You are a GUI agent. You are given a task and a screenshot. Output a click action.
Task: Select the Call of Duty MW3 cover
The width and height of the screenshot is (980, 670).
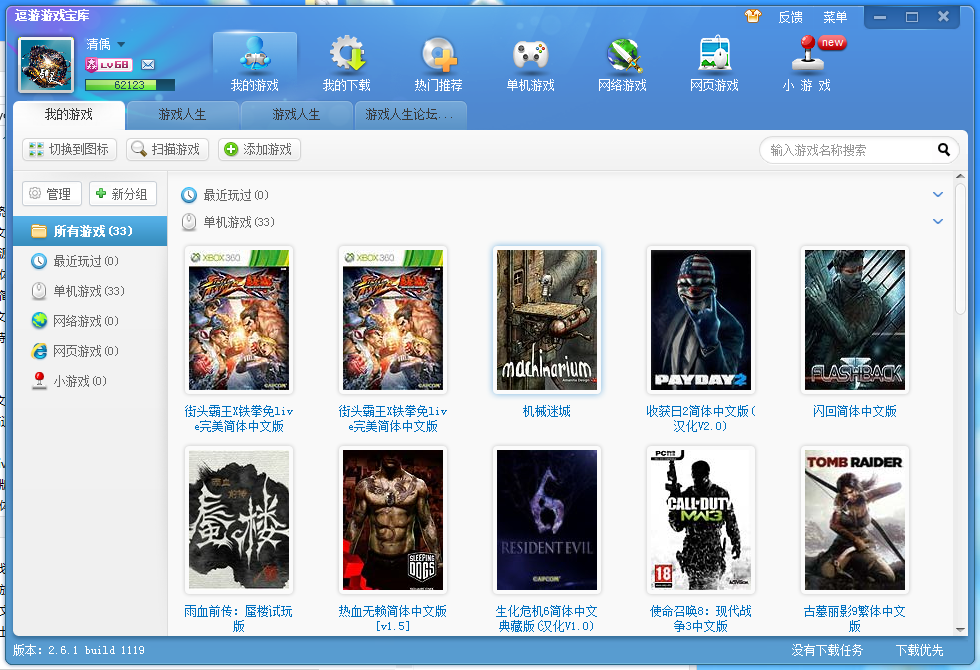[x=701, y=520]
